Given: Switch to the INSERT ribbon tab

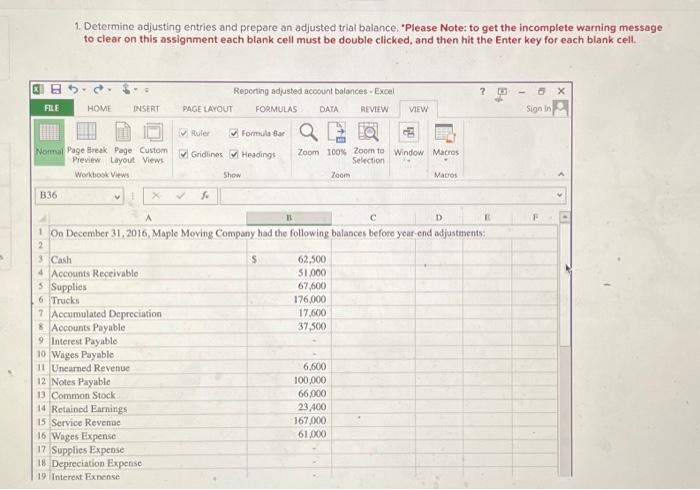Looking at the screenshot, I should 146,108.
